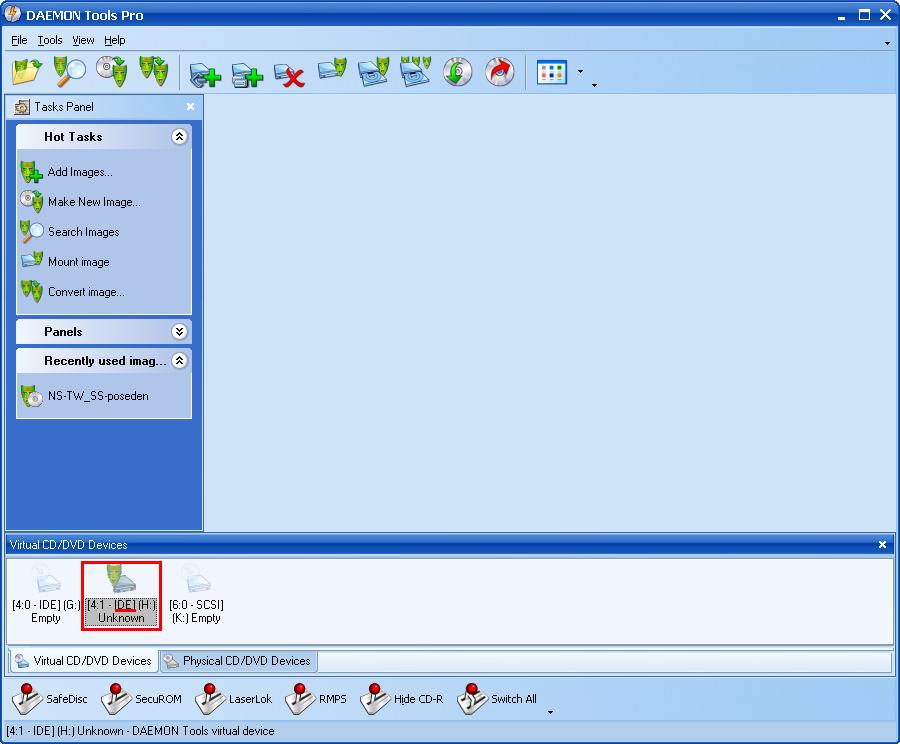Open the Tools menu
Screen dimensions: 900x744
50,40
